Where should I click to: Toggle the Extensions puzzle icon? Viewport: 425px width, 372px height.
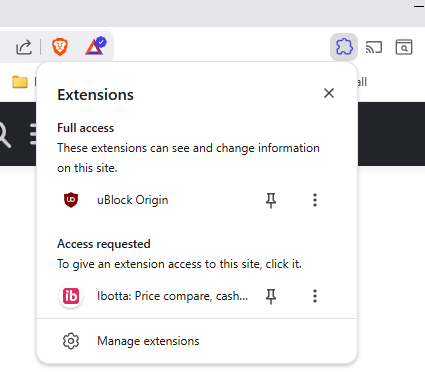(344, 47)
